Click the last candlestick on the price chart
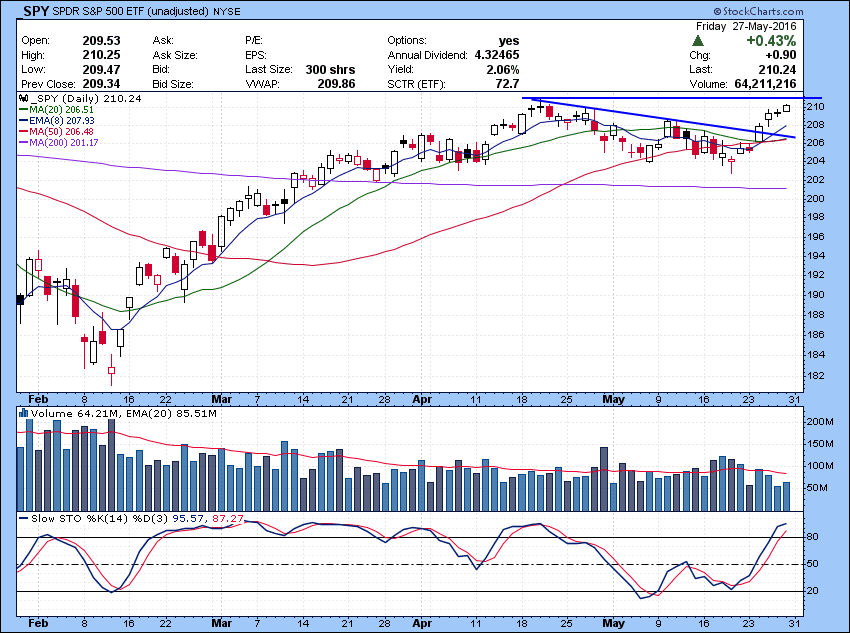The image size is (850, 633). [787, 108]
